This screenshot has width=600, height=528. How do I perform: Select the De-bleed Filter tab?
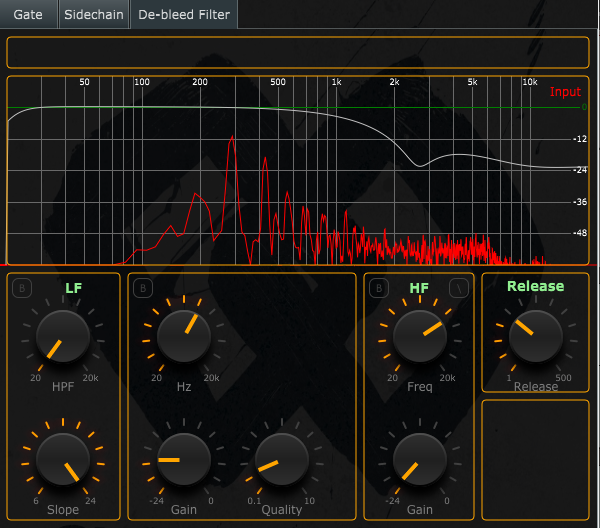pos(184,14)
